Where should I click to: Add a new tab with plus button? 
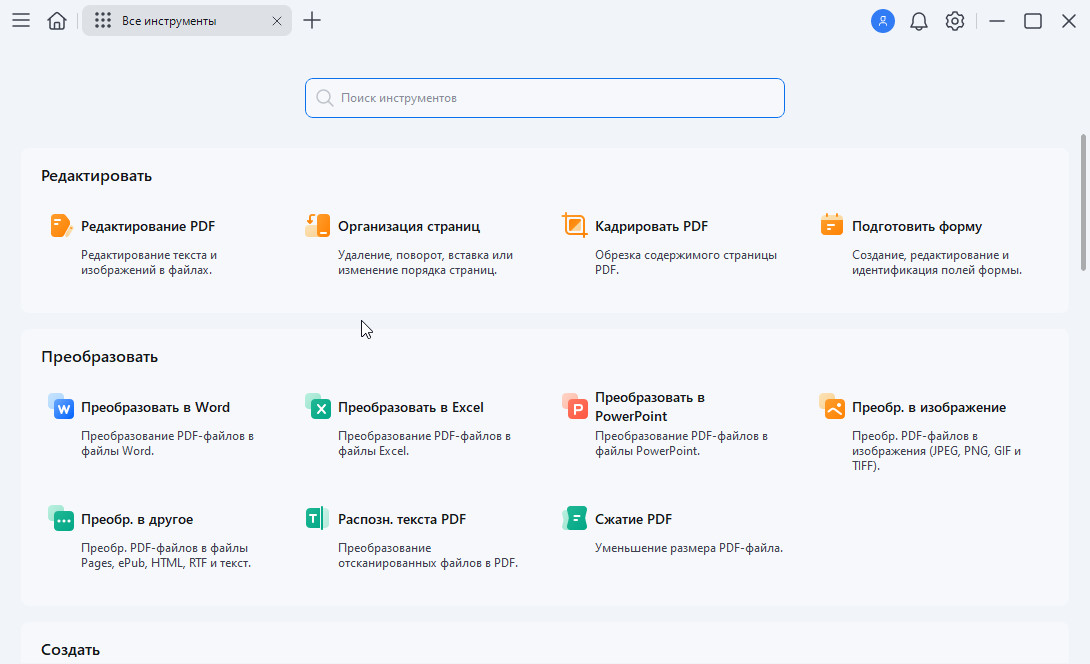[312, 21]
